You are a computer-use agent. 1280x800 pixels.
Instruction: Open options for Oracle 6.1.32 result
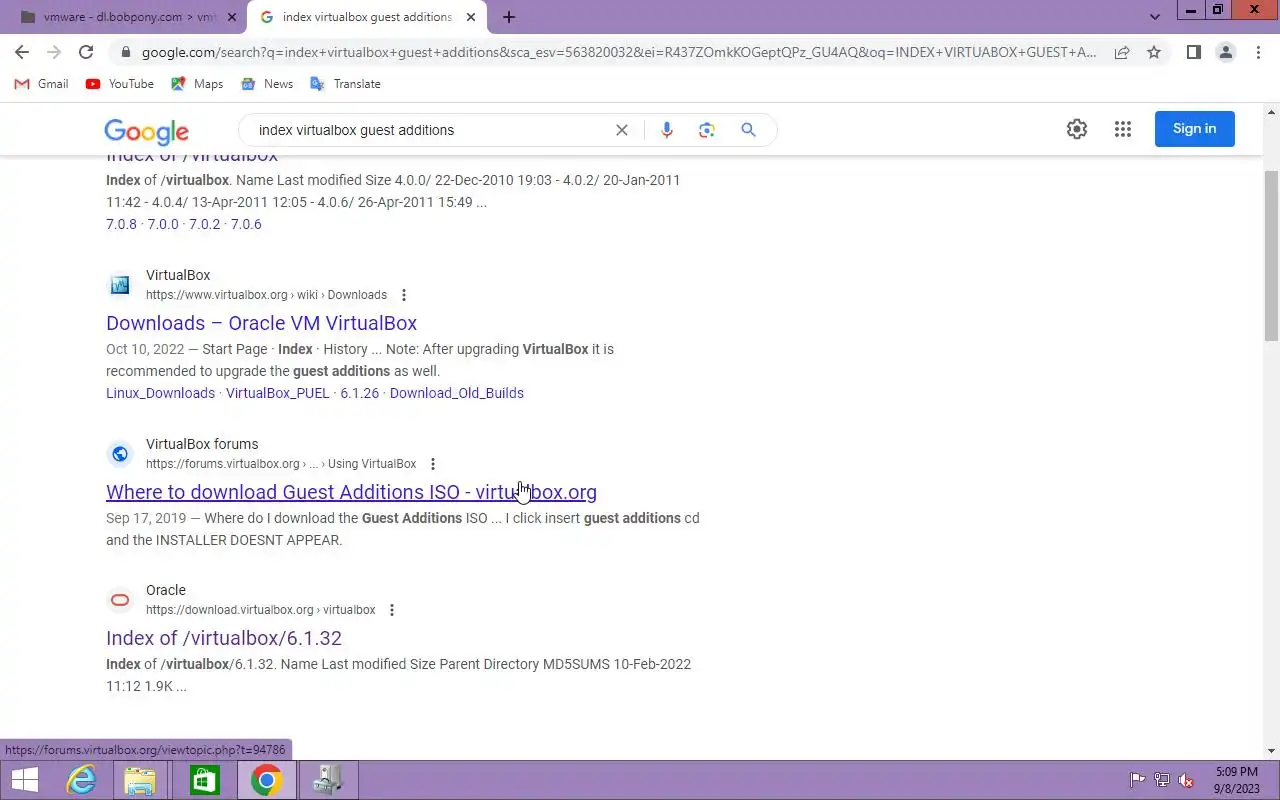392,610
